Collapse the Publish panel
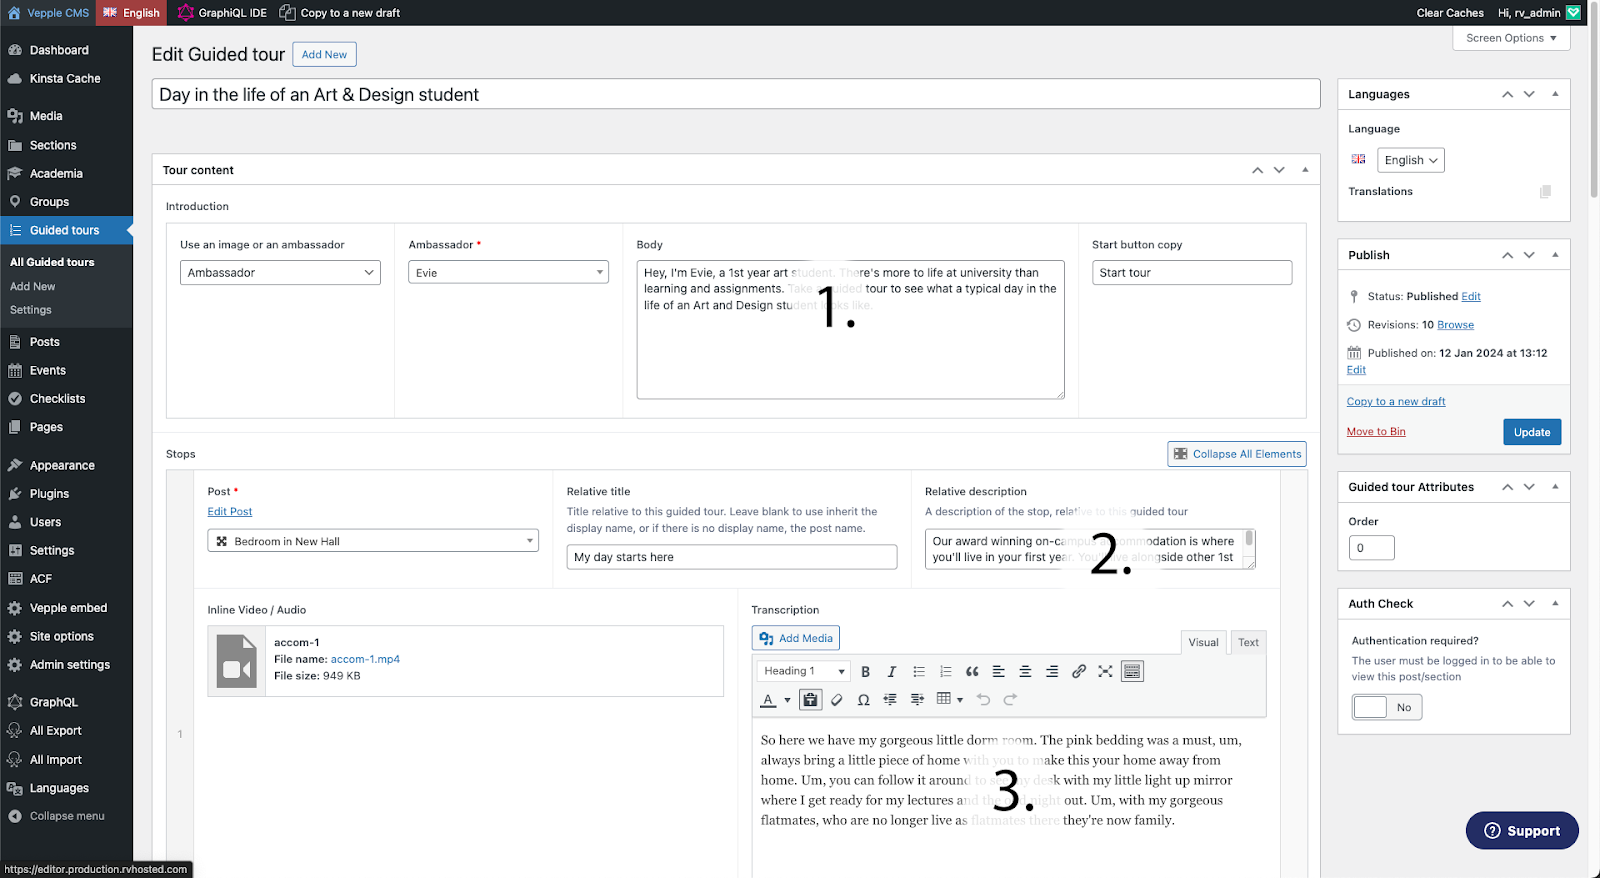Image resolution: width=1600 pixels, height=878 pixels. [x=1555, y=255]
